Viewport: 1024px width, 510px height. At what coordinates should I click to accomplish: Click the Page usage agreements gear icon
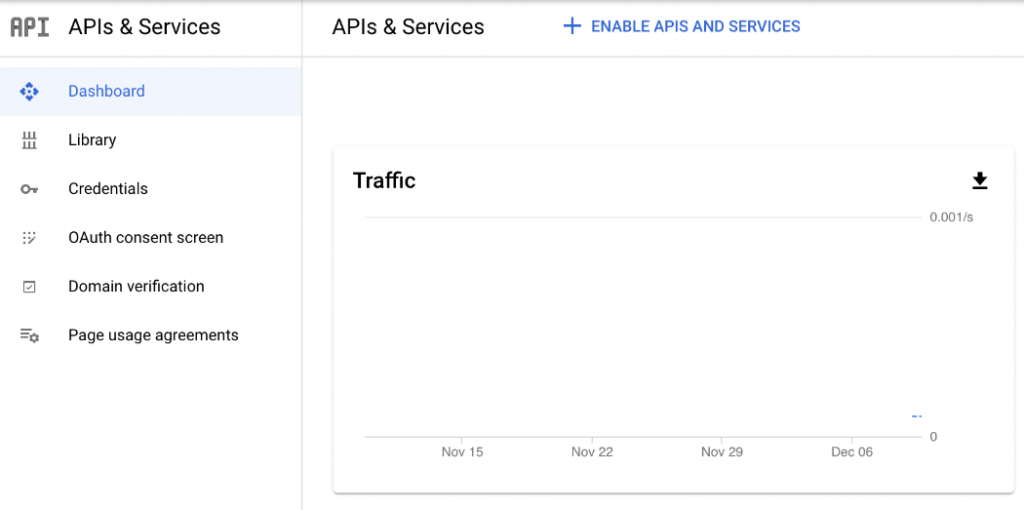coord(29,336)
